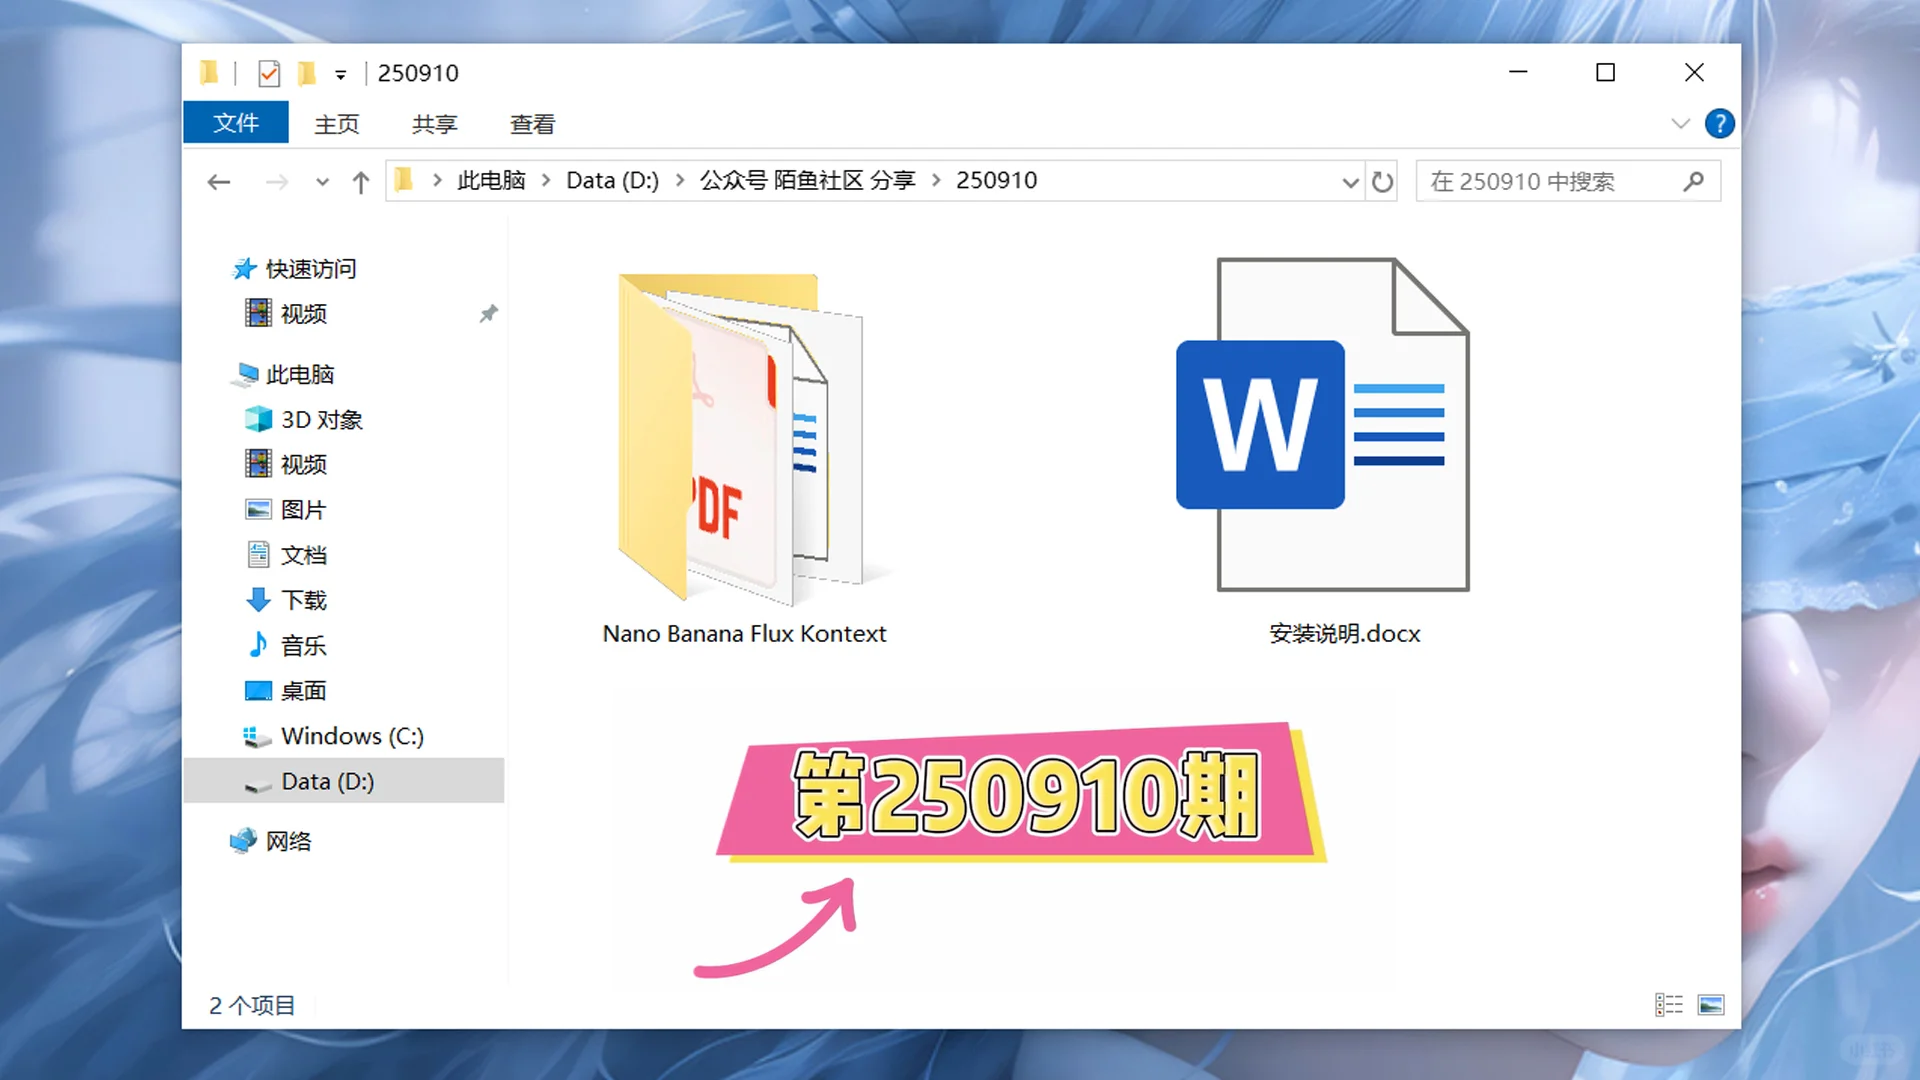Image resolution: width=1920 pixels, height=1080 pixels.
Task: Switch to details view in status bar
Action: [1668, 1004]
